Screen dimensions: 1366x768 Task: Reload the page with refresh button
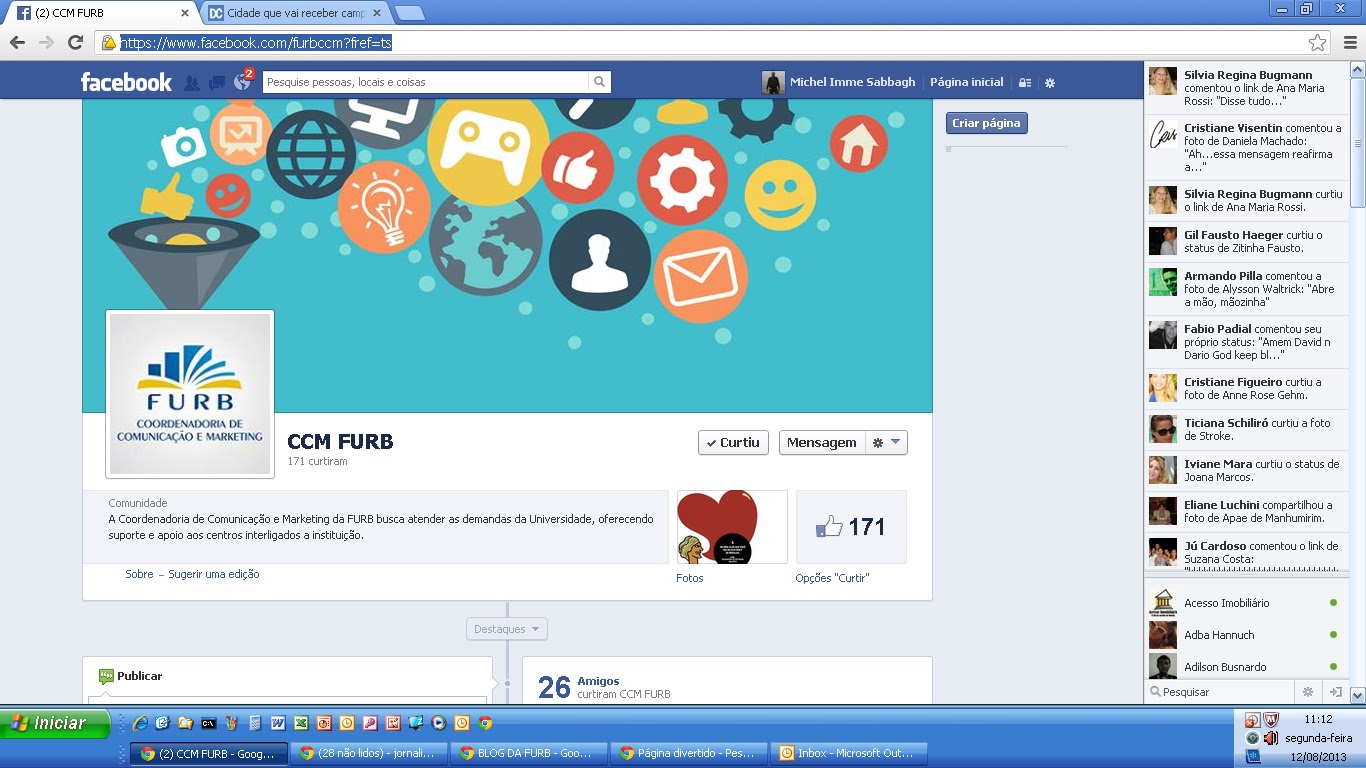[x=75, y=42]
